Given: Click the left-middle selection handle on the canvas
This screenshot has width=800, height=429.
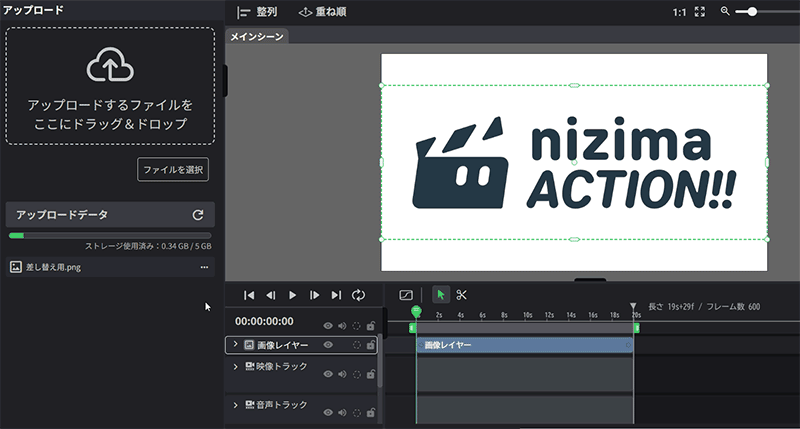Looking at the screenshot, I should tap(382, 163).
